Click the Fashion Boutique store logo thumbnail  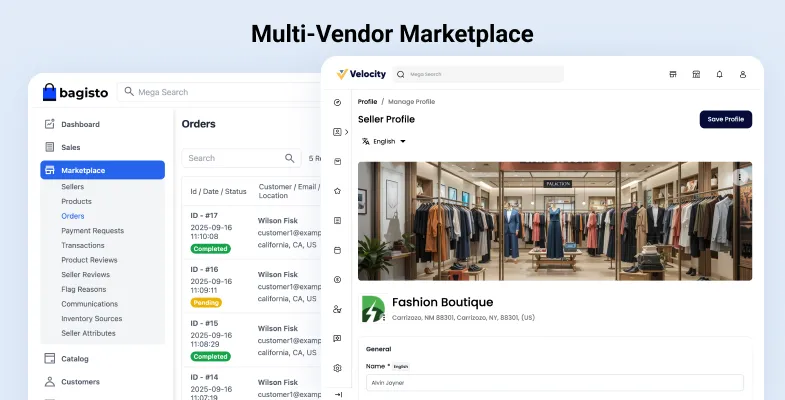click(x=373, y=308)
